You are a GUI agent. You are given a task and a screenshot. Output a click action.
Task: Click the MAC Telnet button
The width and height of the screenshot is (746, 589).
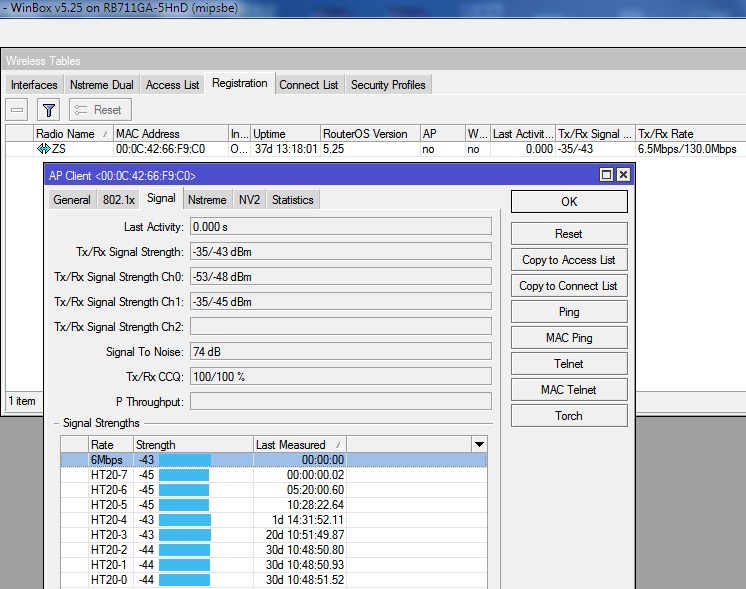pyautogui.click(x=569, y=390)
